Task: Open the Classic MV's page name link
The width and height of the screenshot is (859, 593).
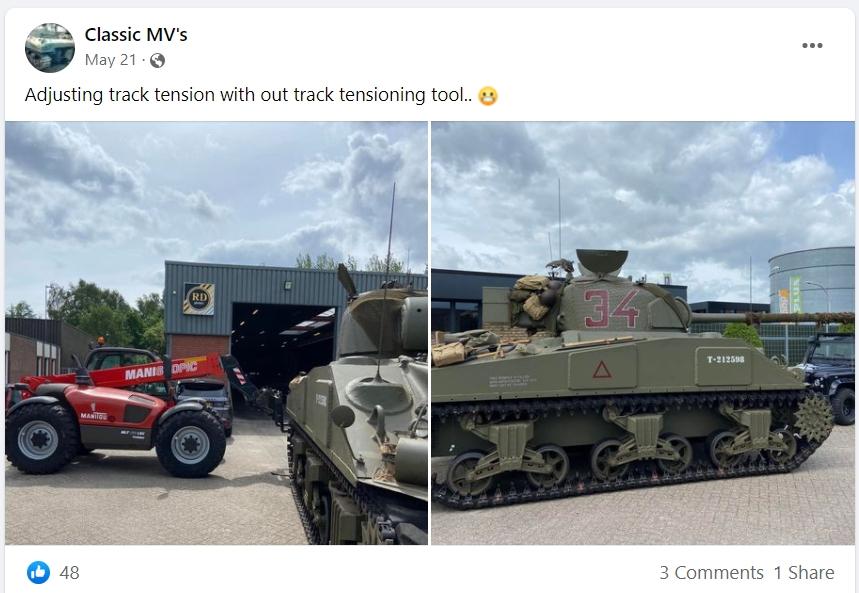Action: coord(136,35)
